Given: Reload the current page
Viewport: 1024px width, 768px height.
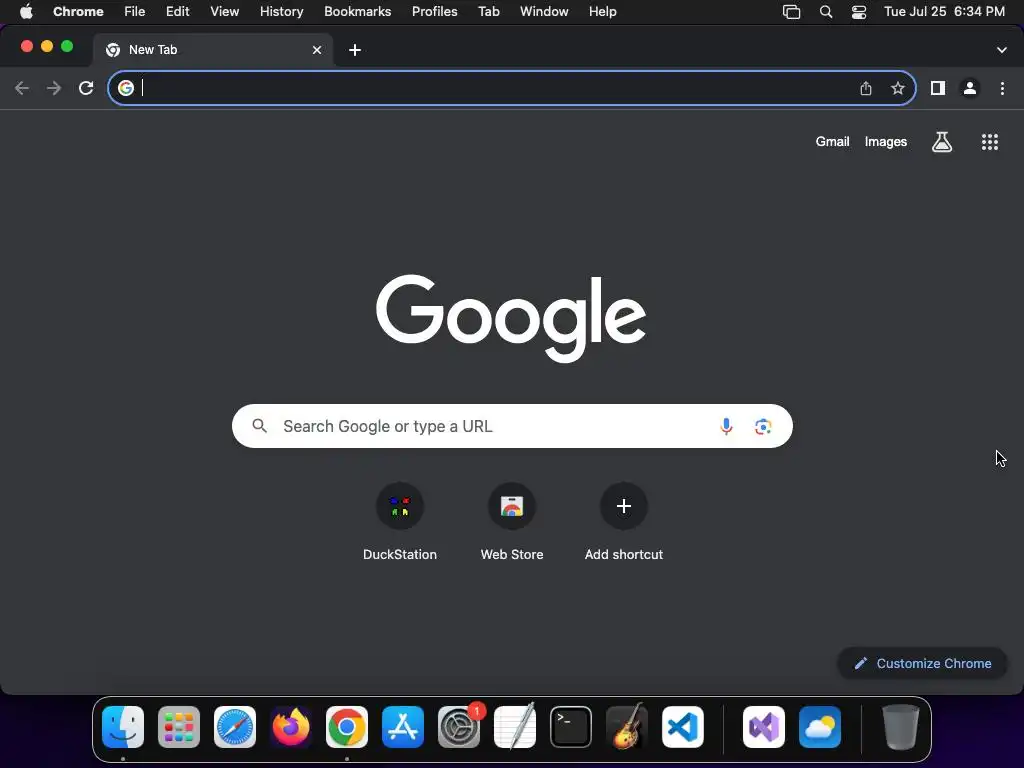Looking at the screenshot, I should click(x=86, y=88).
